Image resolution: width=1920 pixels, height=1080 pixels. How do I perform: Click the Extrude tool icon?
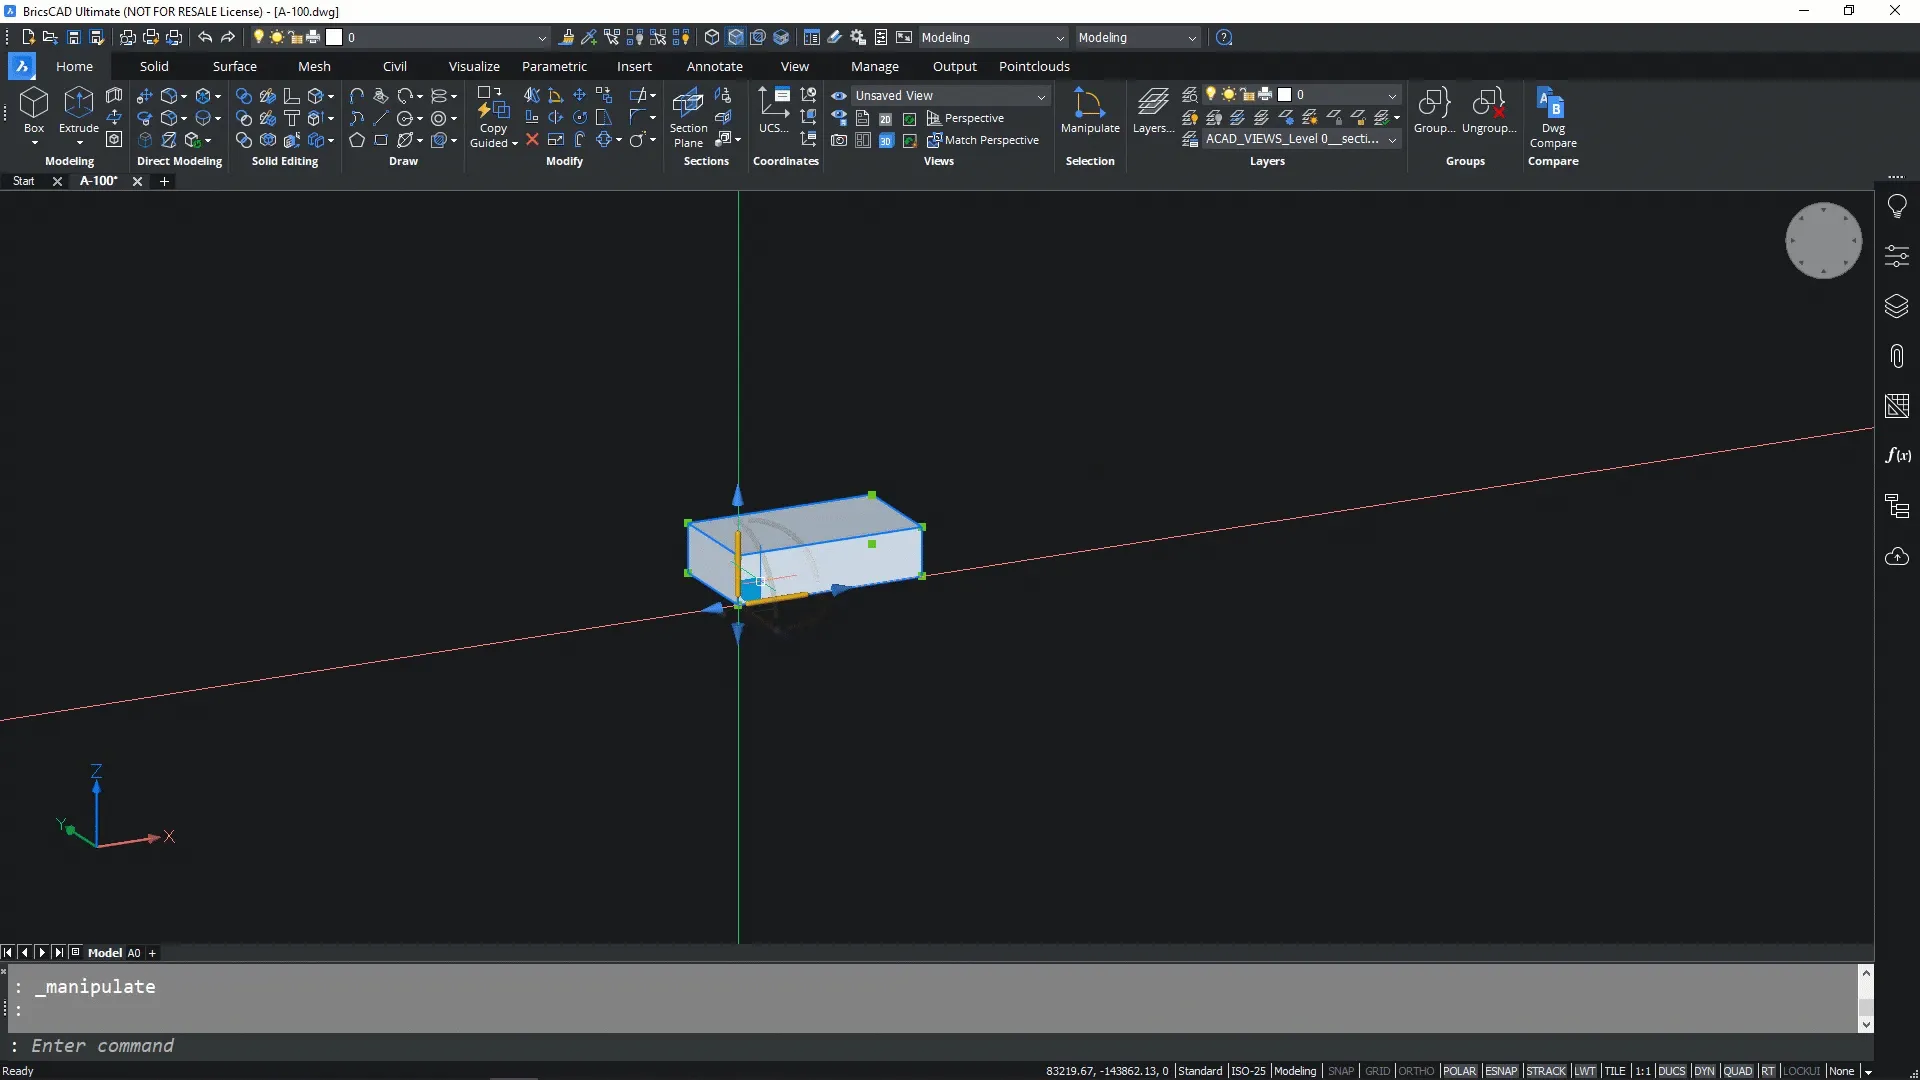pos(78,104)
